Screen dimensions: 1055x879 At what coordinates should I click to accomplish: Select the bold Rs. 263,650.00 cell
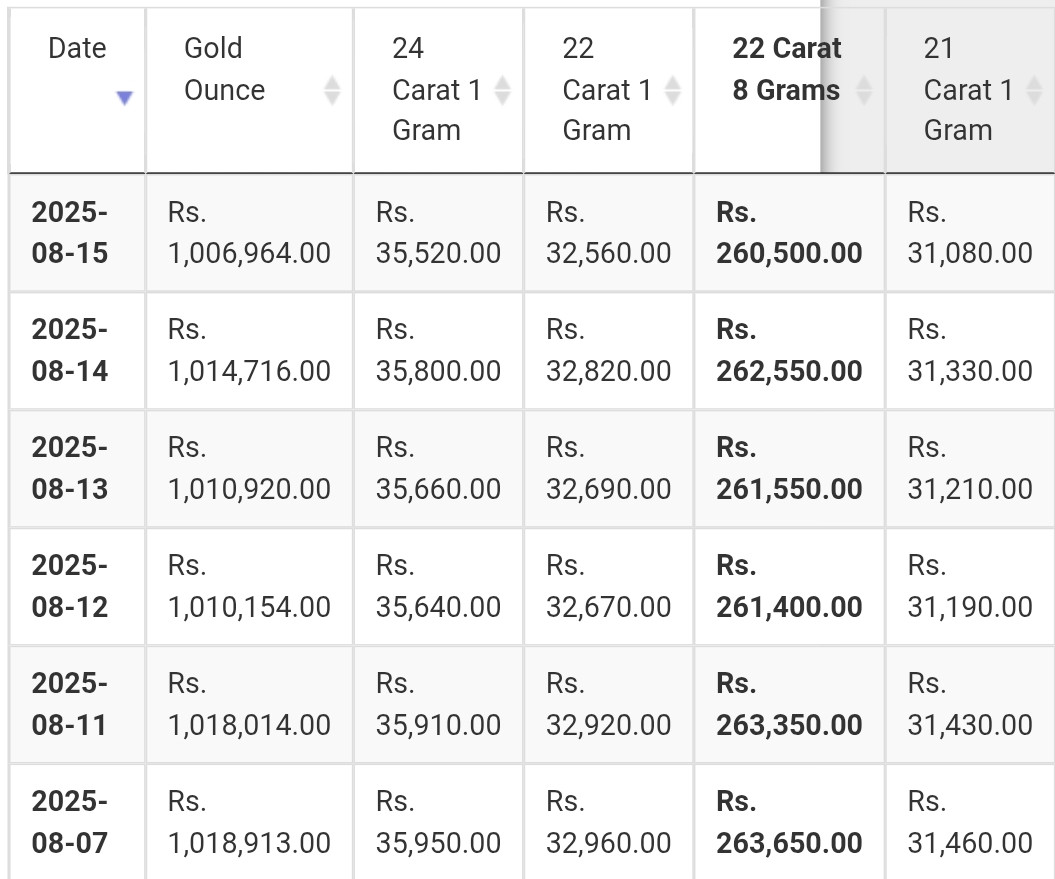790,822
